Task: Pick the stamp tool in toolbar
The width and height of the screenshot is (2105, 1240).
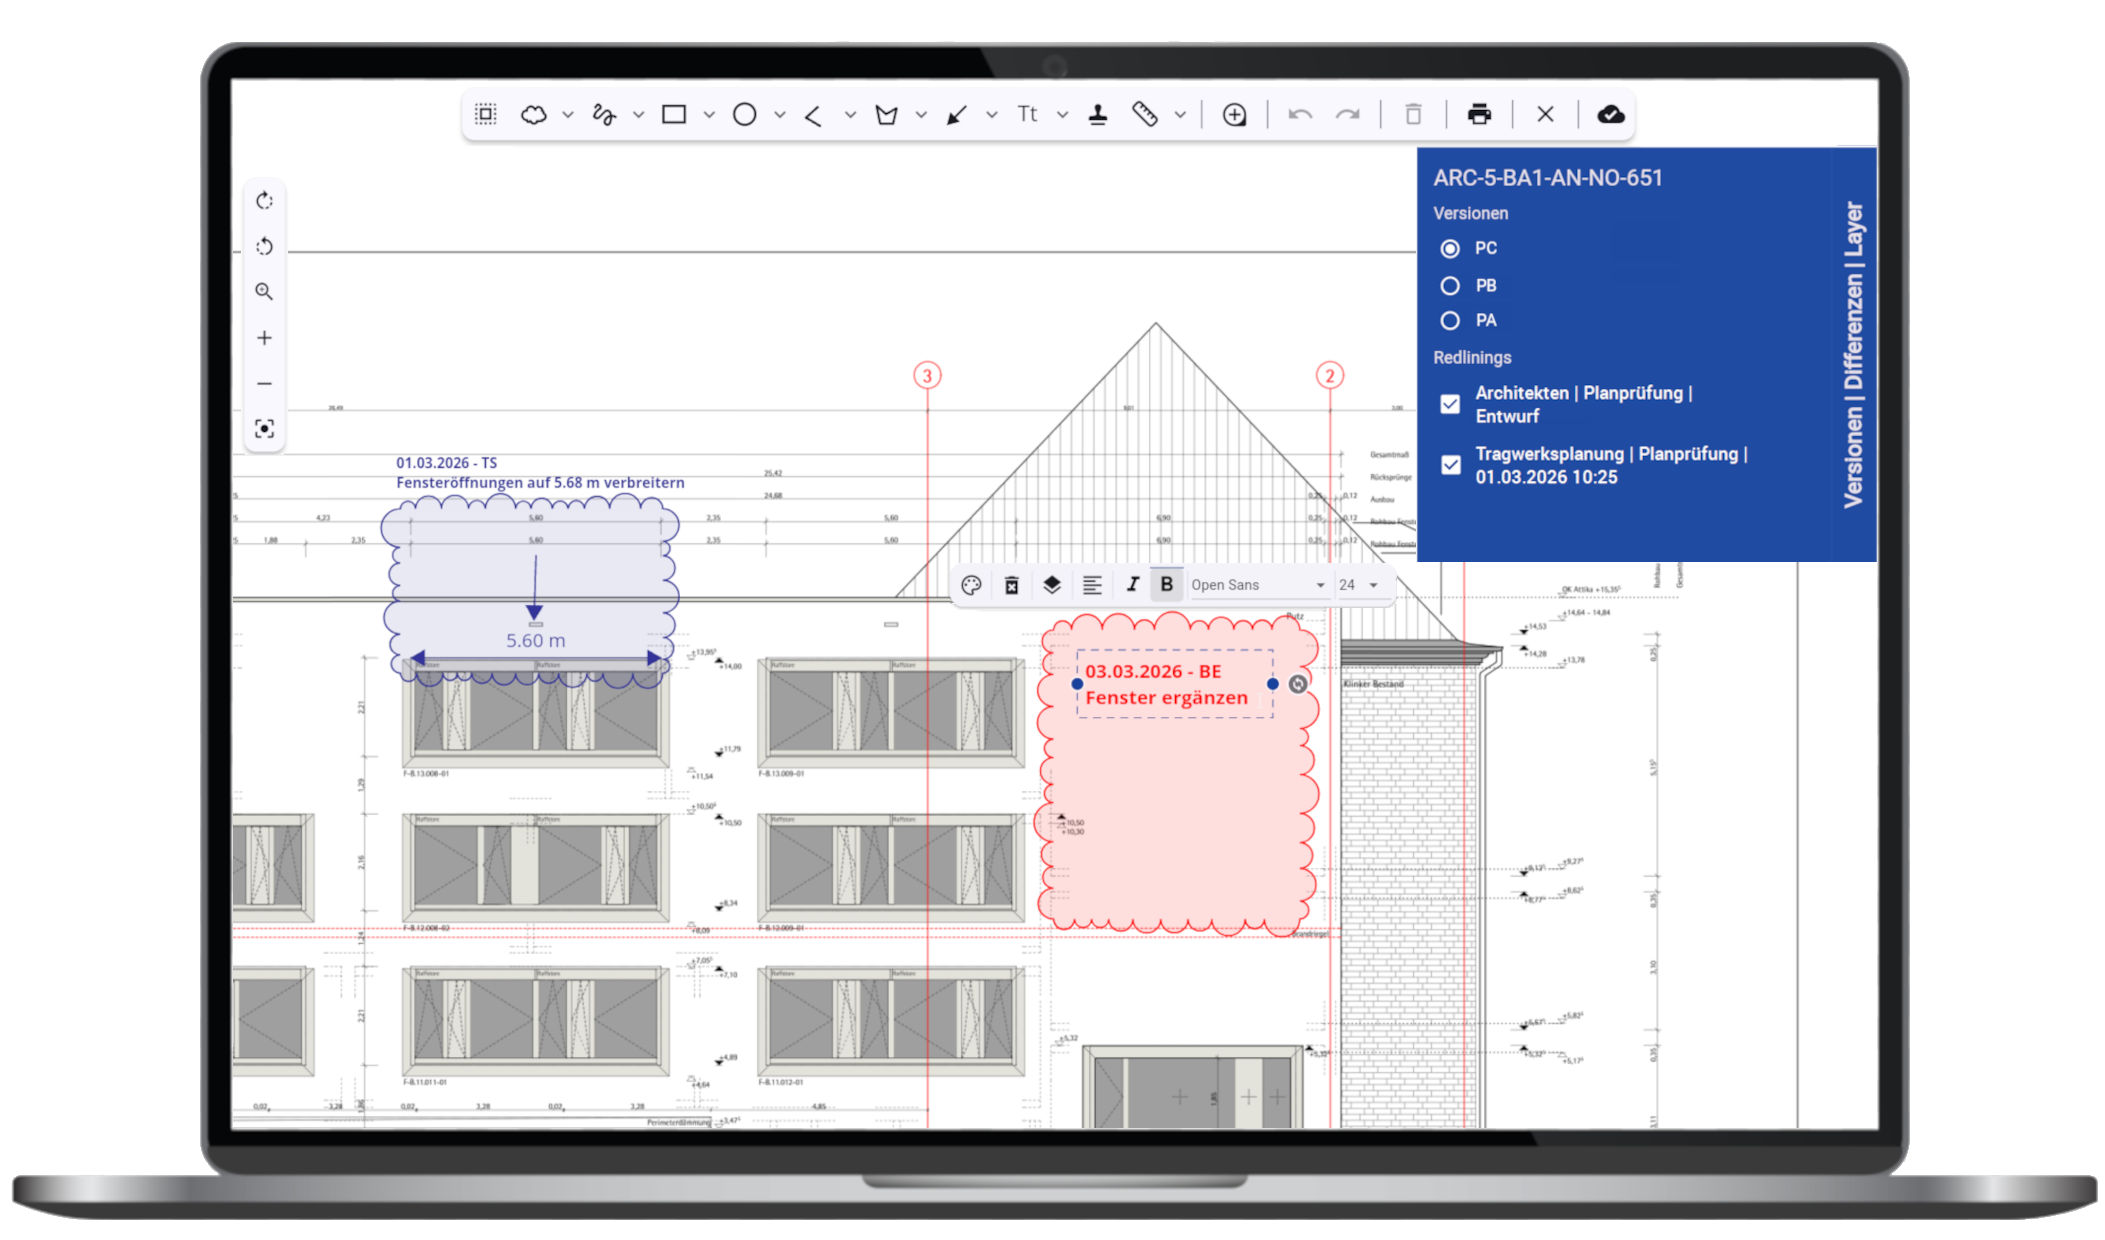Action: coord(1098,115)
